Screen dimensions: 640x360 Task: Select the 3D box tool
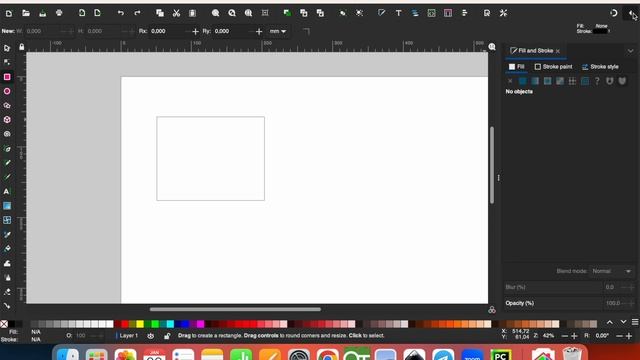7,120
